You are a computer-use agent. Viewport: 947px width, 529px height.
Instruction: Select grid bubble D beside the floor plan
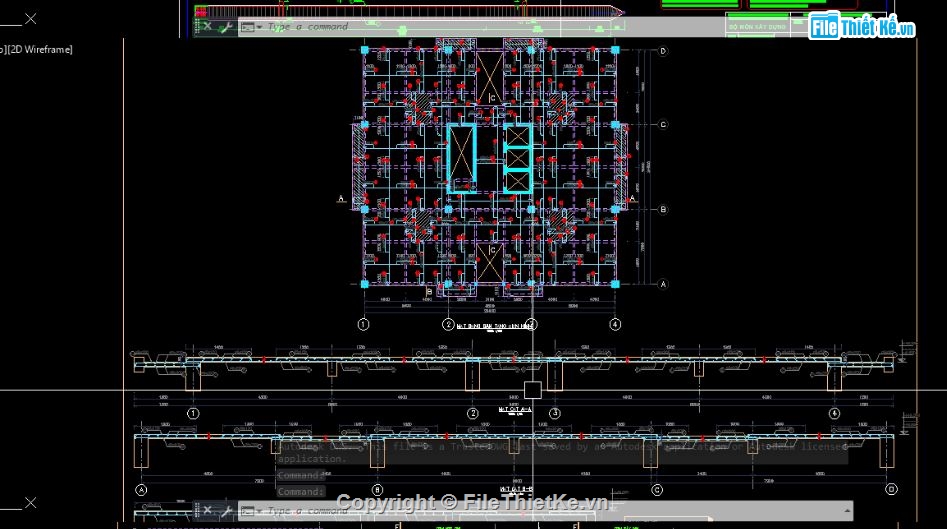[x=663, y=51]
